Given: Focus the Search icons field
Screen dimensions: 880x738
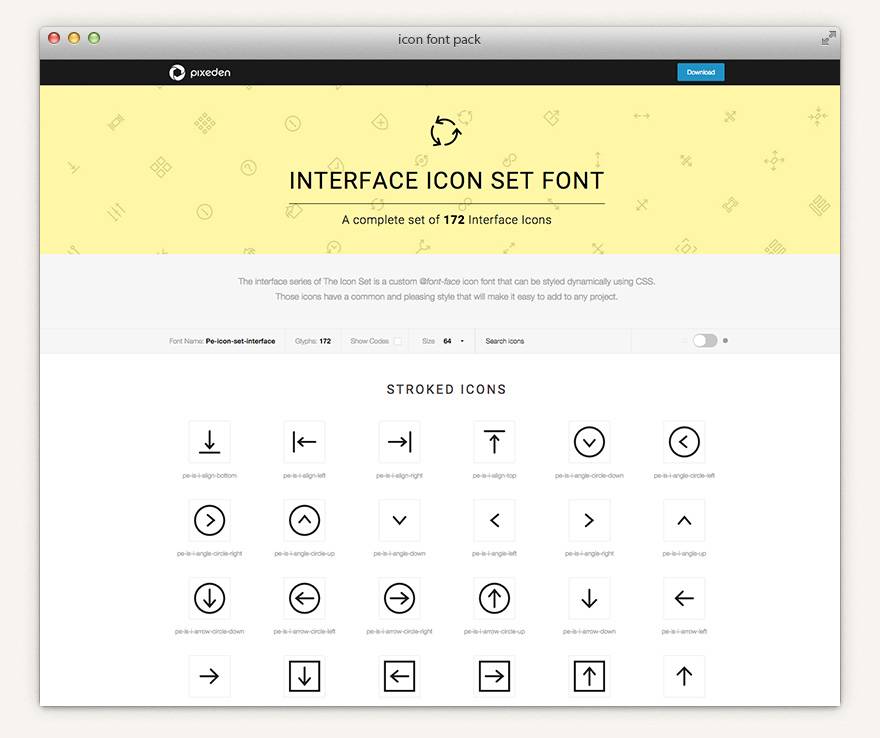Looking at the screenshot, I should tap(553, 341).
